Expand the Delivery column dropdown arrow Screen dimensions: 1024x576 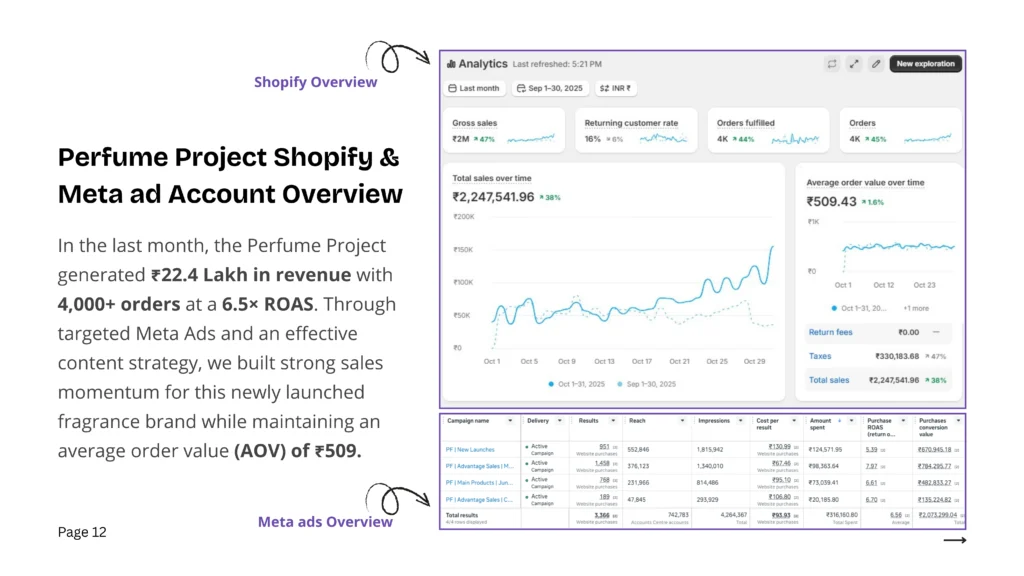click(x=562, y=421)
